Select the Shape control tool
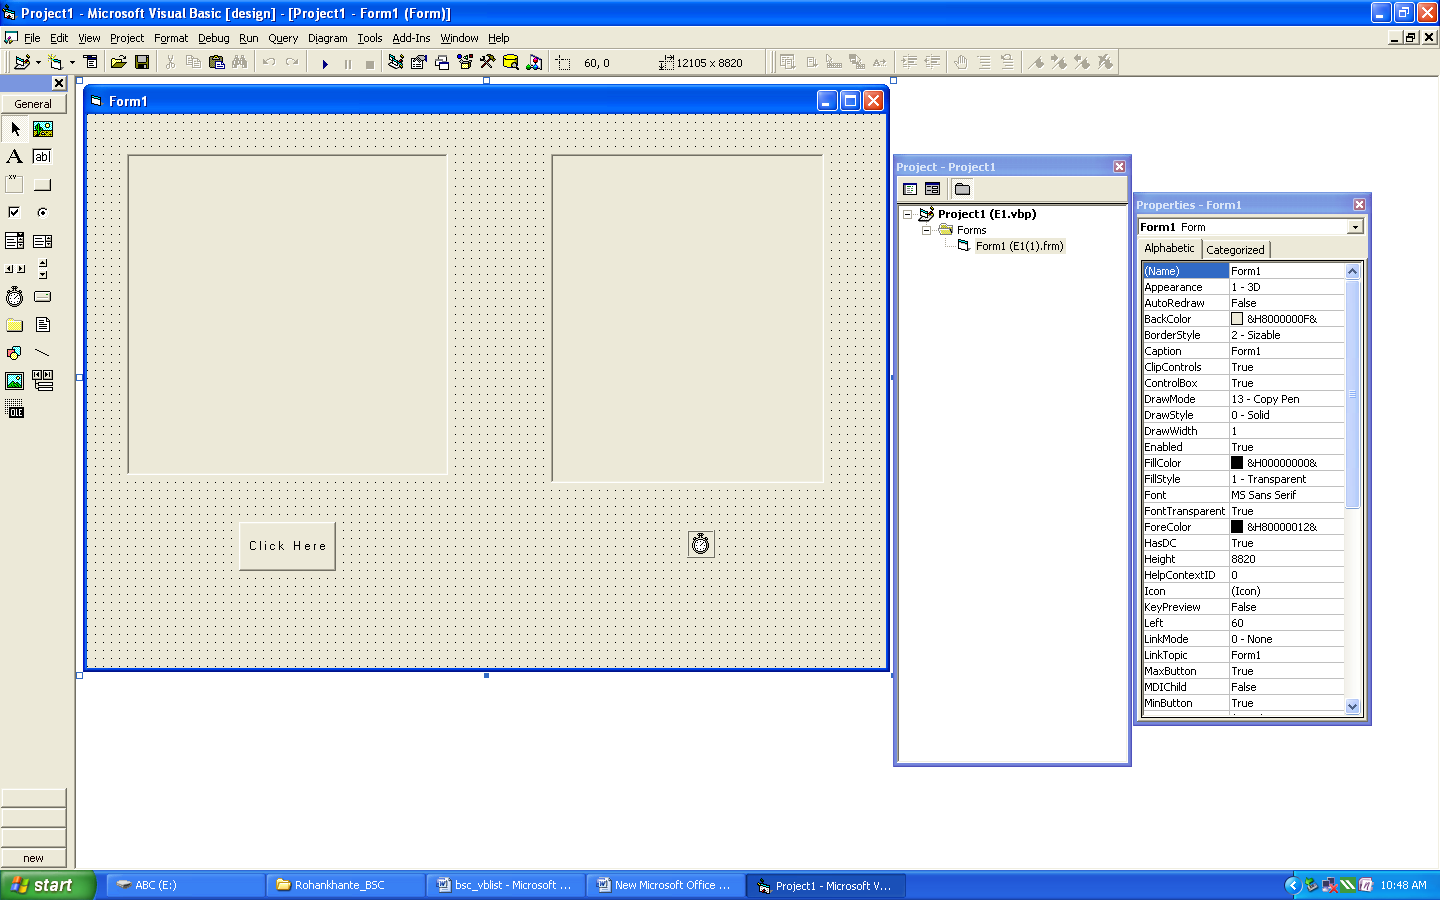The width and height of the screenshot is (1440, 900). tap(15, 353)
